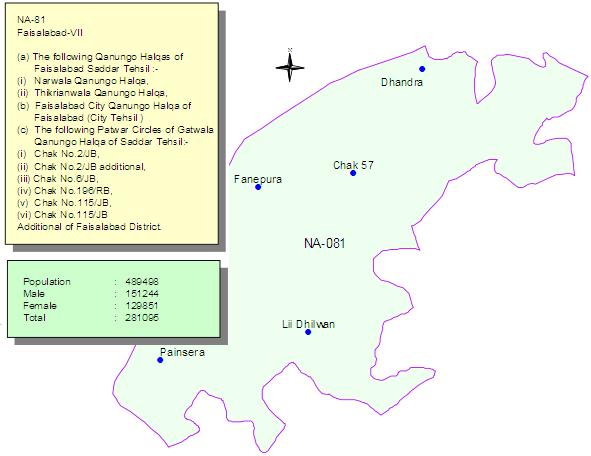591x456 pixels.
Task: Click the Painsera text label
Action: pyautogui.click(x=182, y=352)
